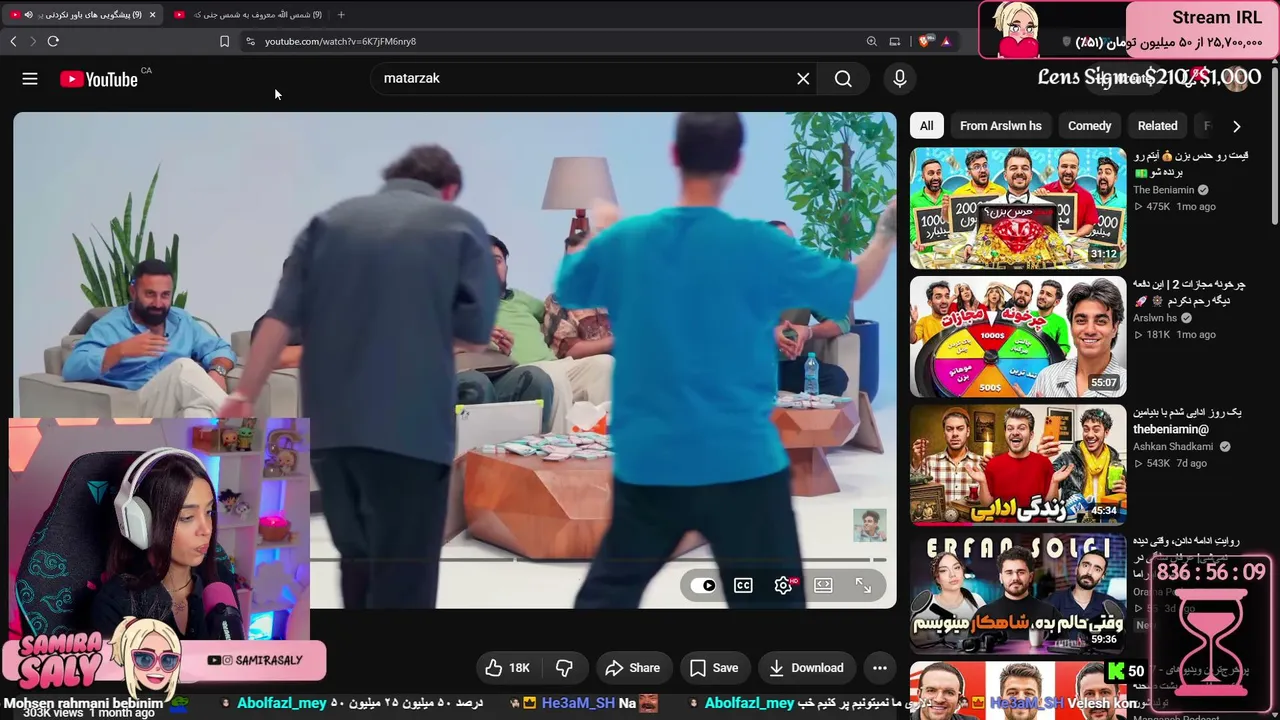Turn on closed captions in the player

click(x=743, y=586)
